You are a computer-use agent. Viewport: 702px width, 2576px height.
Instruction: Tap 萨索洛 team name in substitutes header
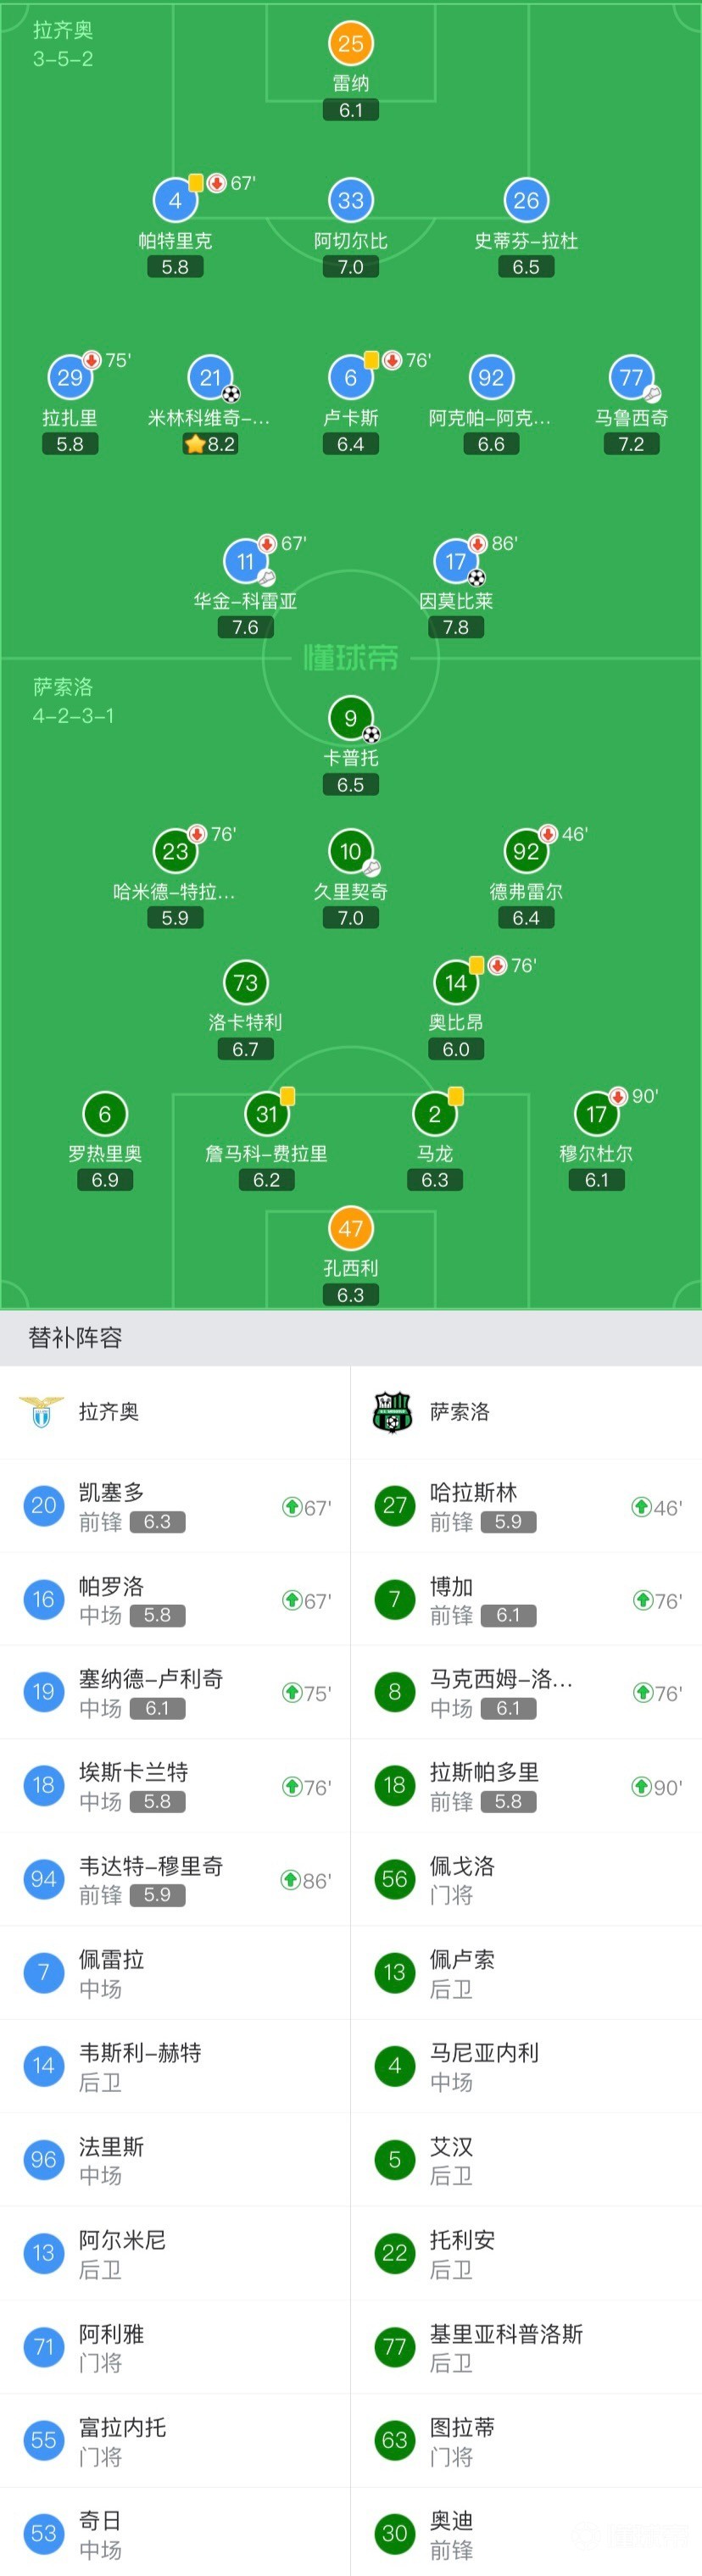(x=460, y=1411)
